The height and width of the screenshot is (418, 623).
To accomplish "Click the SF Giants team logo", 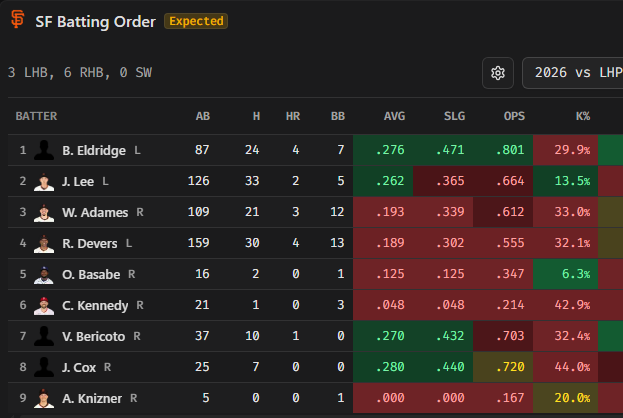I will tap(17, 19).
